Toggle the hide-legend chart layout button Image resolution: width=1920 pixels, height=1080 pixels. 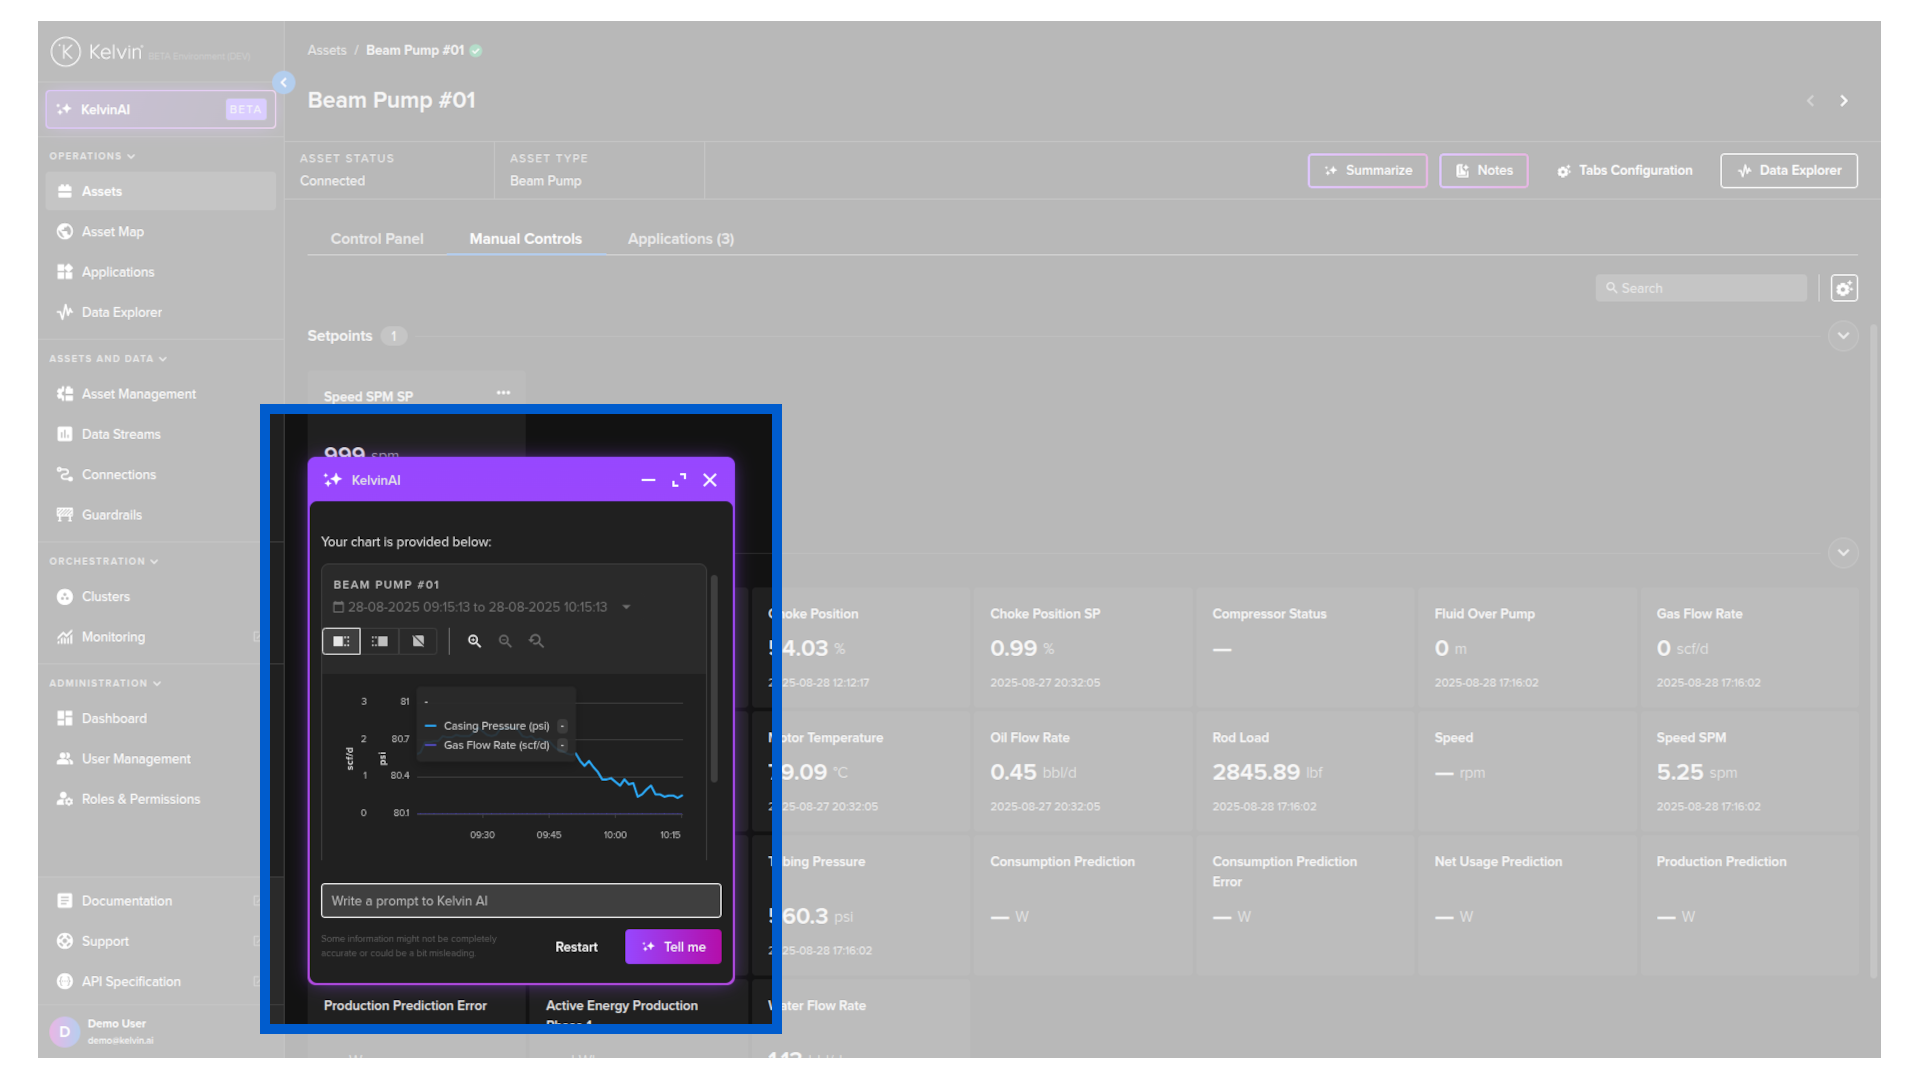(x=418, y=641)
